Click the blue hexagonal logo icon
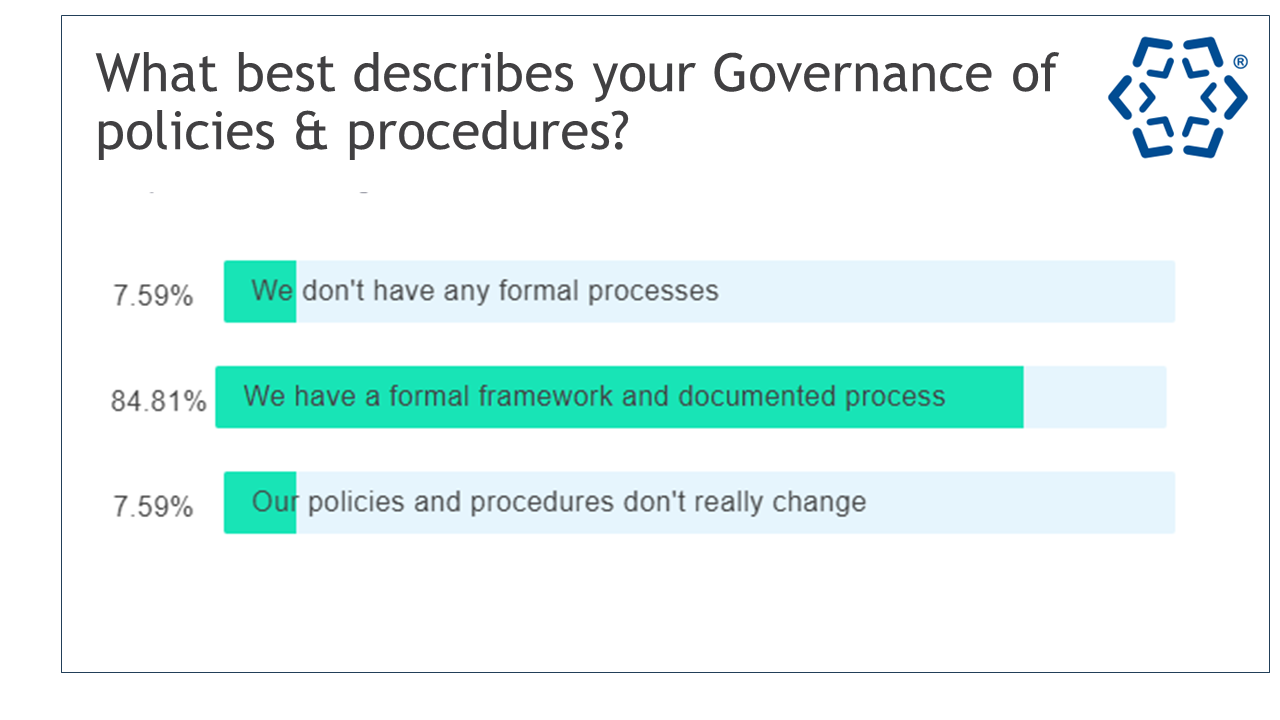1280x720 pixels. pos(1177,97)
